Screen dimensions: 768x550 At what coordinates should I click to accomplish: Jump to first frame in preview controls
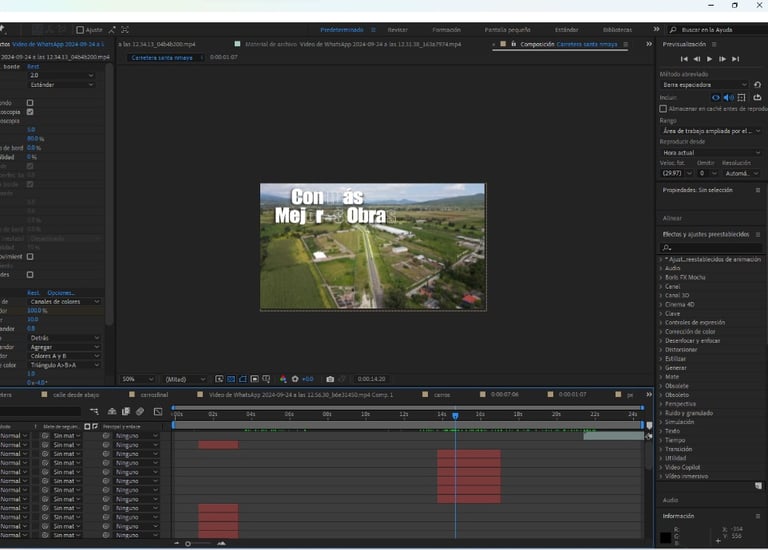[684, 59]
